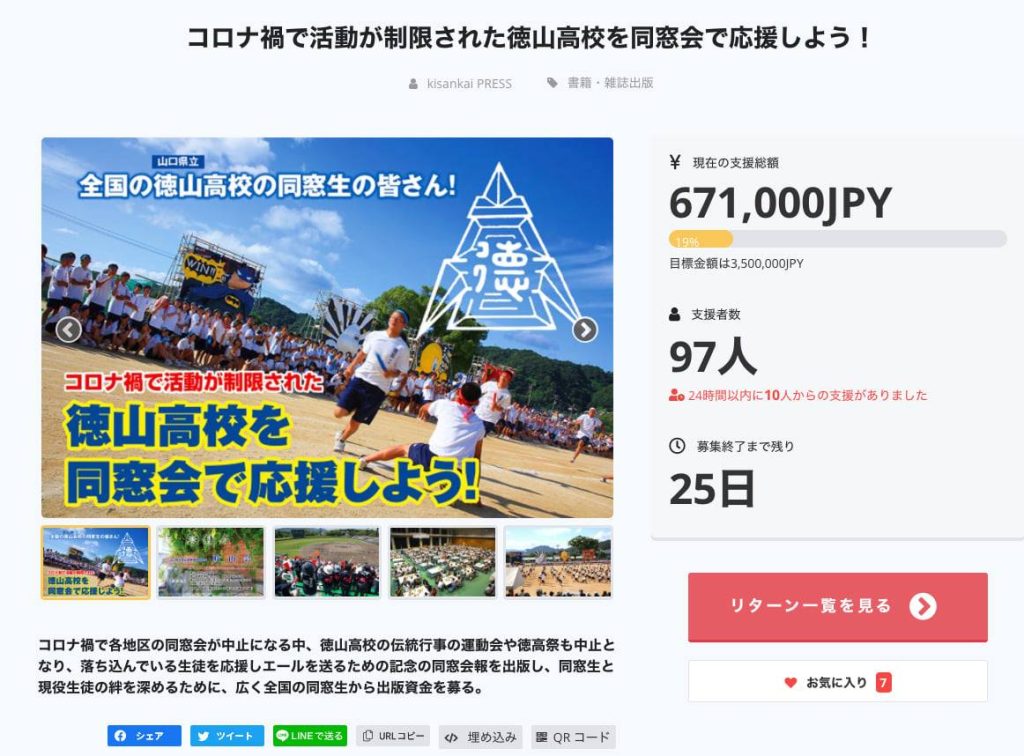Select fifth thumbnail of schoolyard gathering
Image resolution: width=1024 pixels, height=756 pixels.
click(558, 562)
